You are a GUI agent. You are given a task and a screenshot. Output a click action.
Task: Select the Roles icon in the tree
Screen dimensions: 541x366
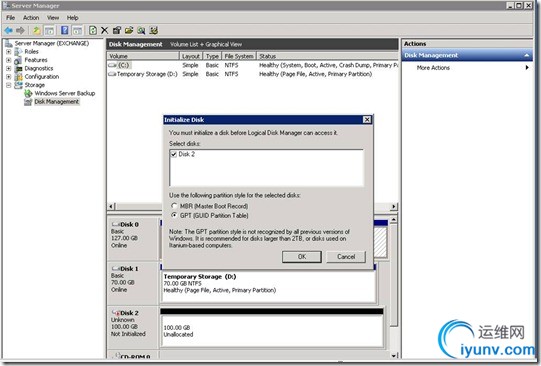[x=18, y=52]
